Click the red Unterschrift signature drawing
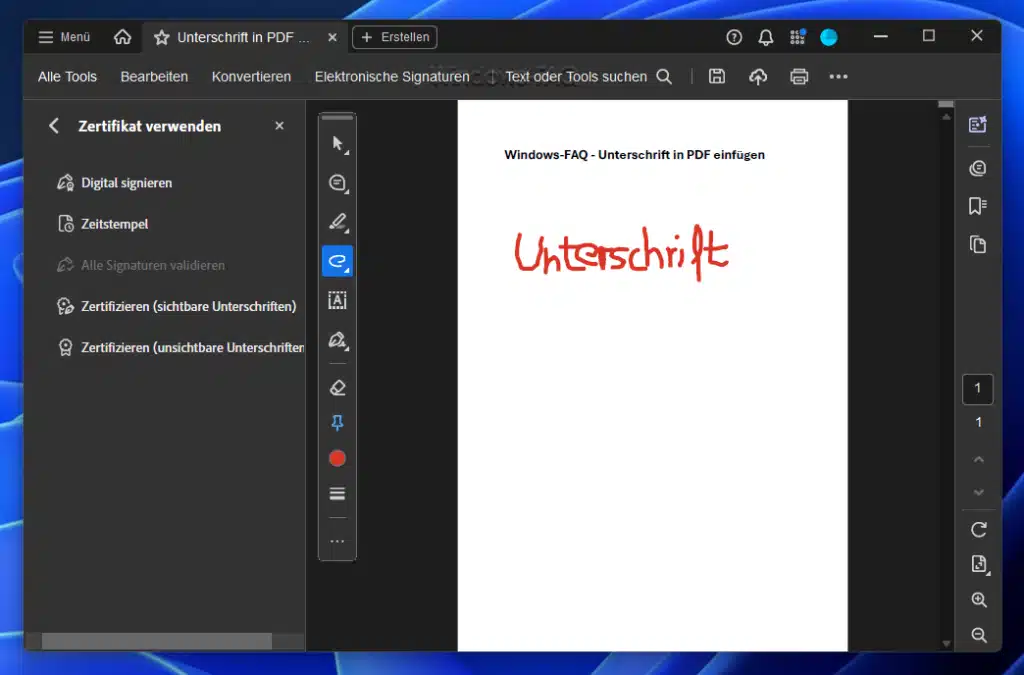 point(621,252)
